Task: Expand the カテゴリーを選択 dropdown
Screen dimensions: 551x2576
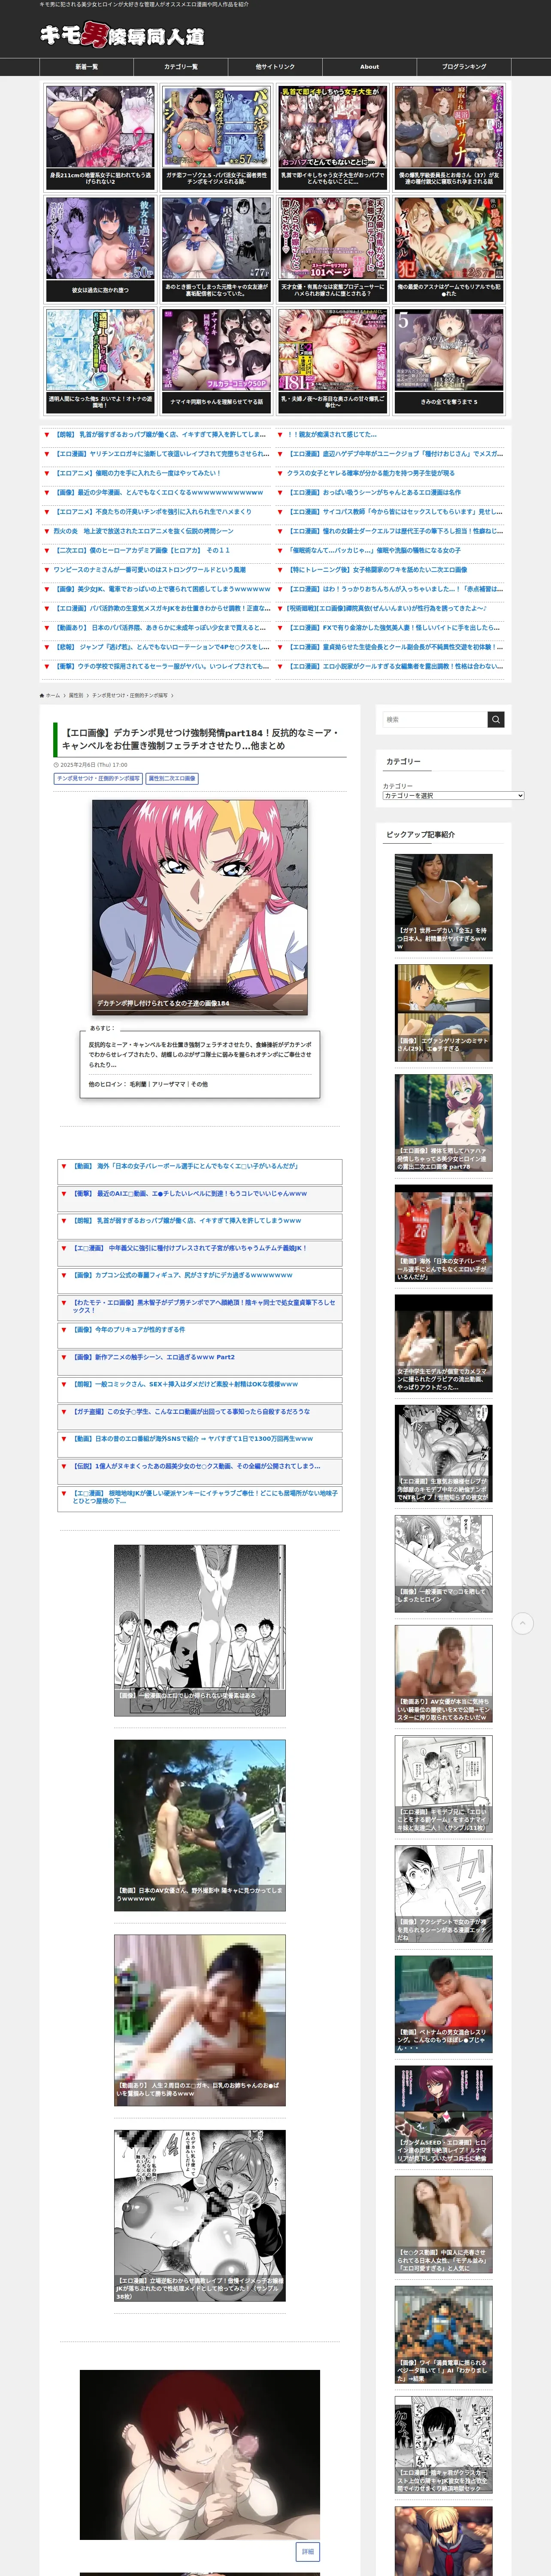Action: (454, 795)
